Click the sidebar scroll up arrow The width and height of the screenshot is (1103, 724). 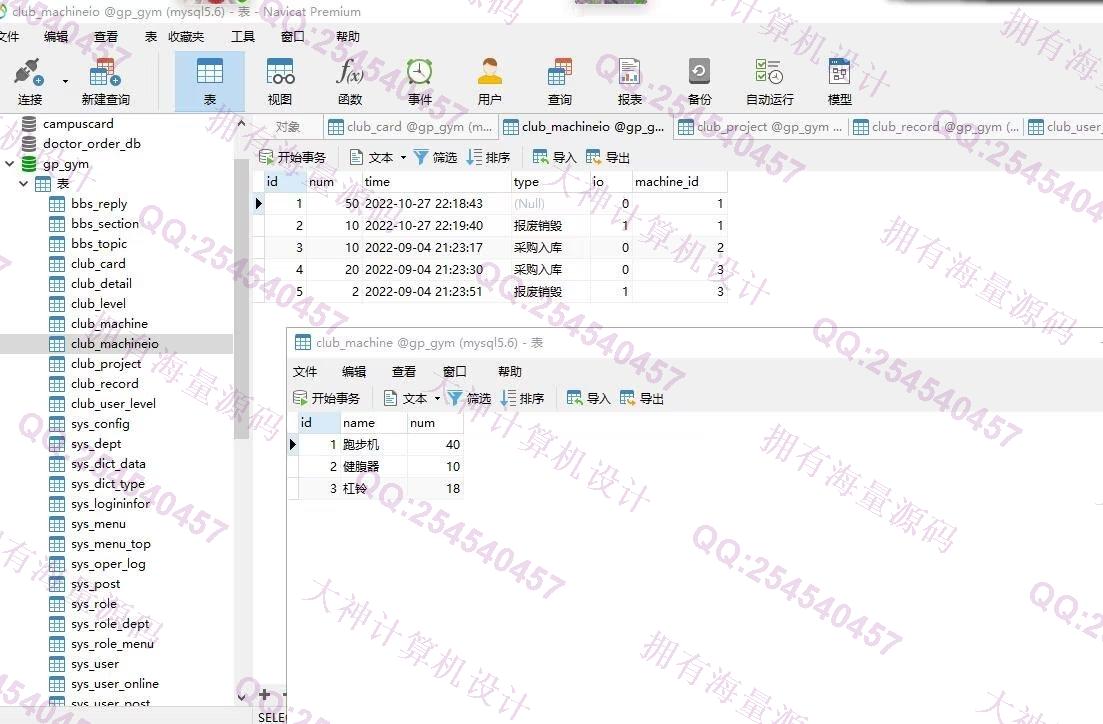241,123
